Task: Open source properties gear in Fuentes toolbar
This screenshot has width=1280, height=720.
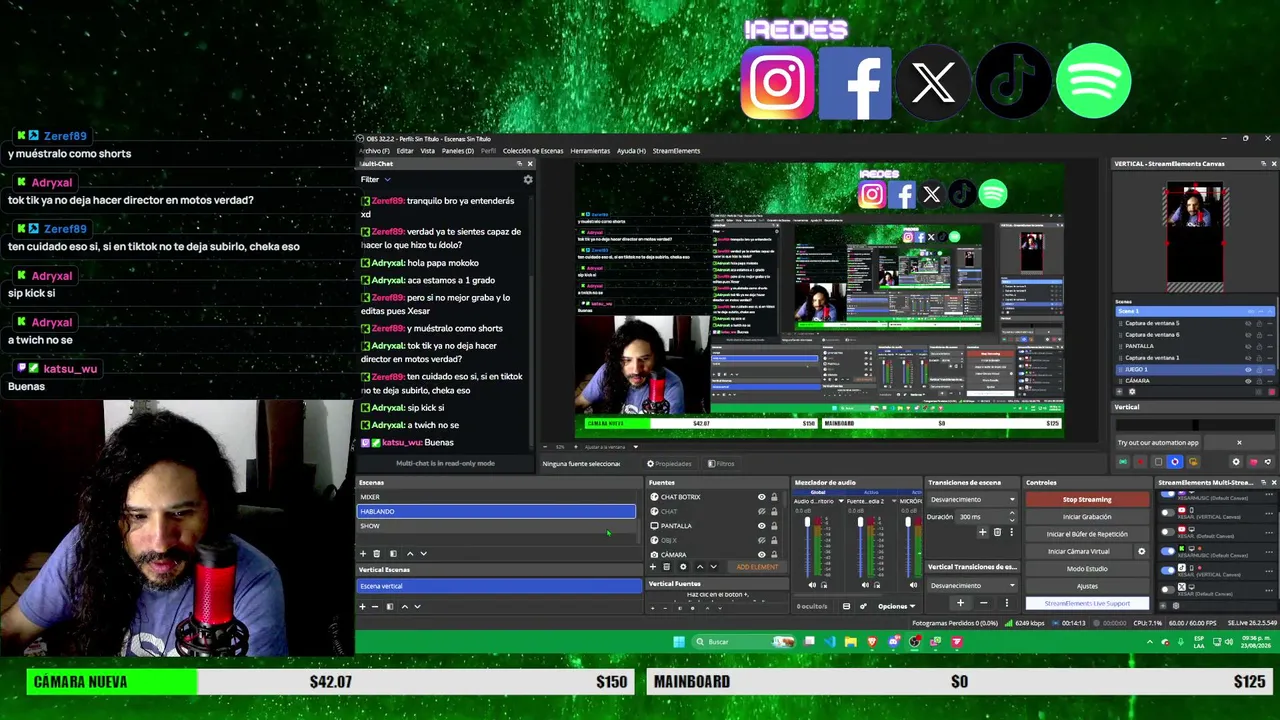Action: (x=683, y=567)
